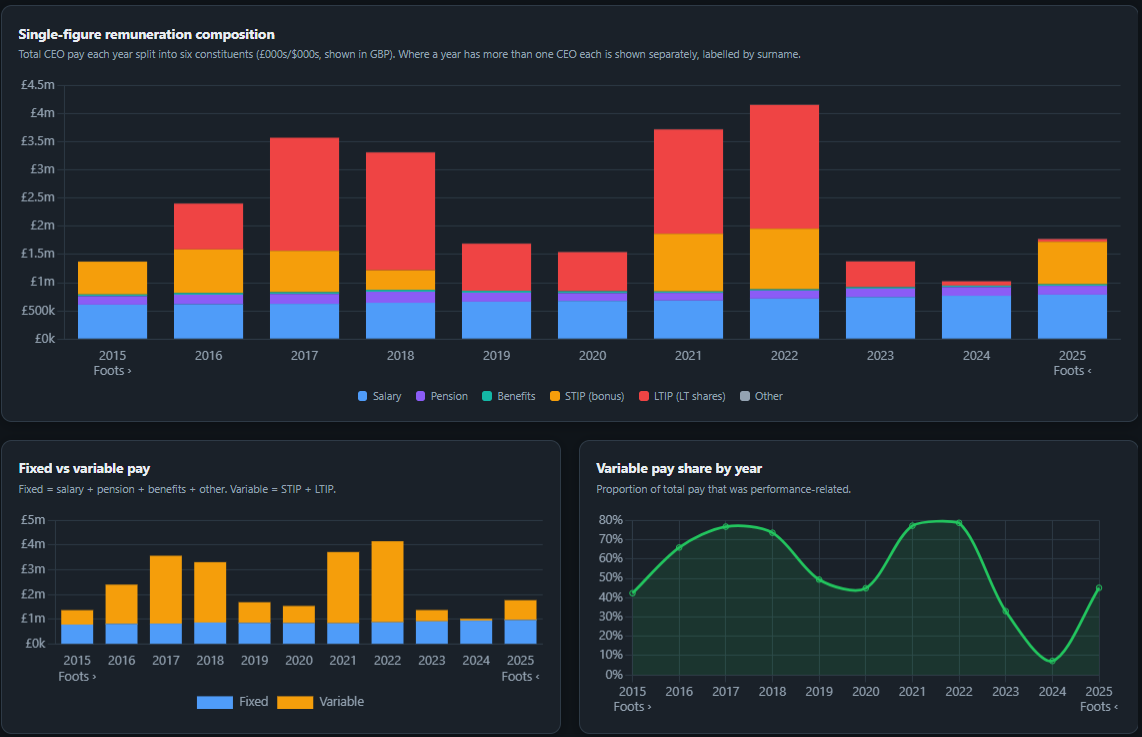Toggle the Benefits series in the composition legend
The image size is (1142, 737).
[x=508, y=396]
